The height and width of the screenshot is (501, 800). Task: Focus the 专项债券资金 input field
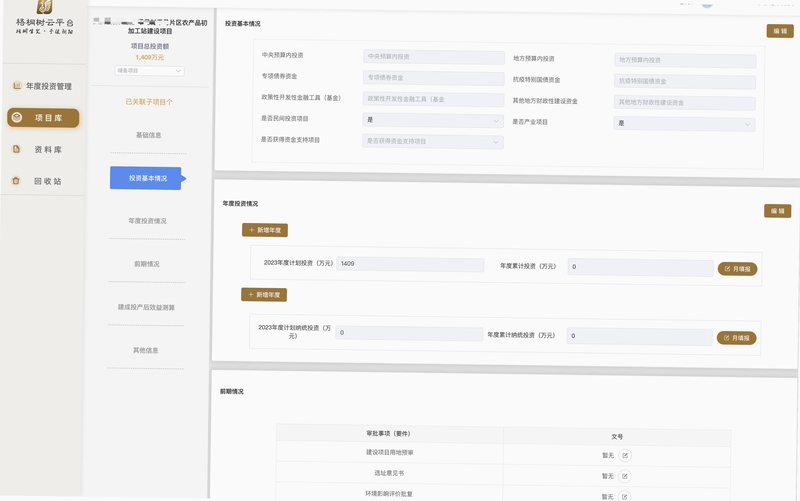[x=434, y=78]
